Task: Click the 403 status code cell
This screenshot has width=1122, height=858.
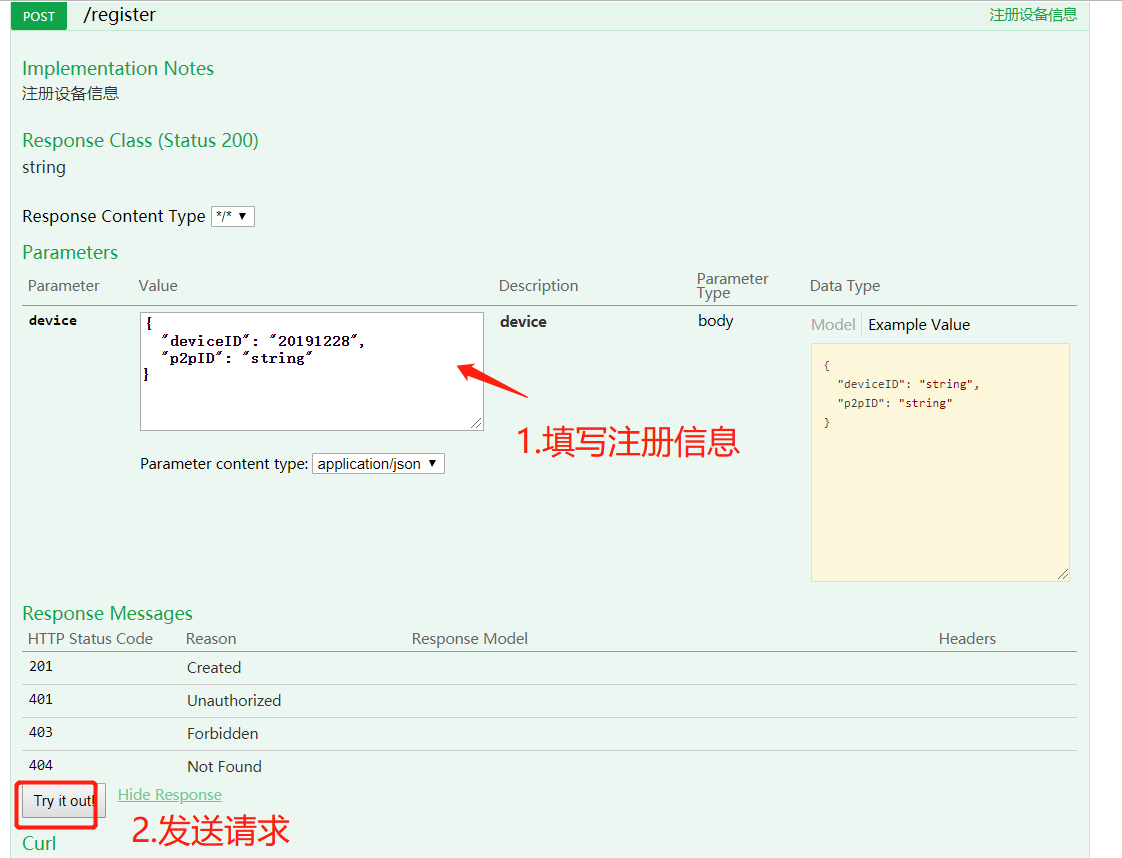Action: [x=41, y=733]
